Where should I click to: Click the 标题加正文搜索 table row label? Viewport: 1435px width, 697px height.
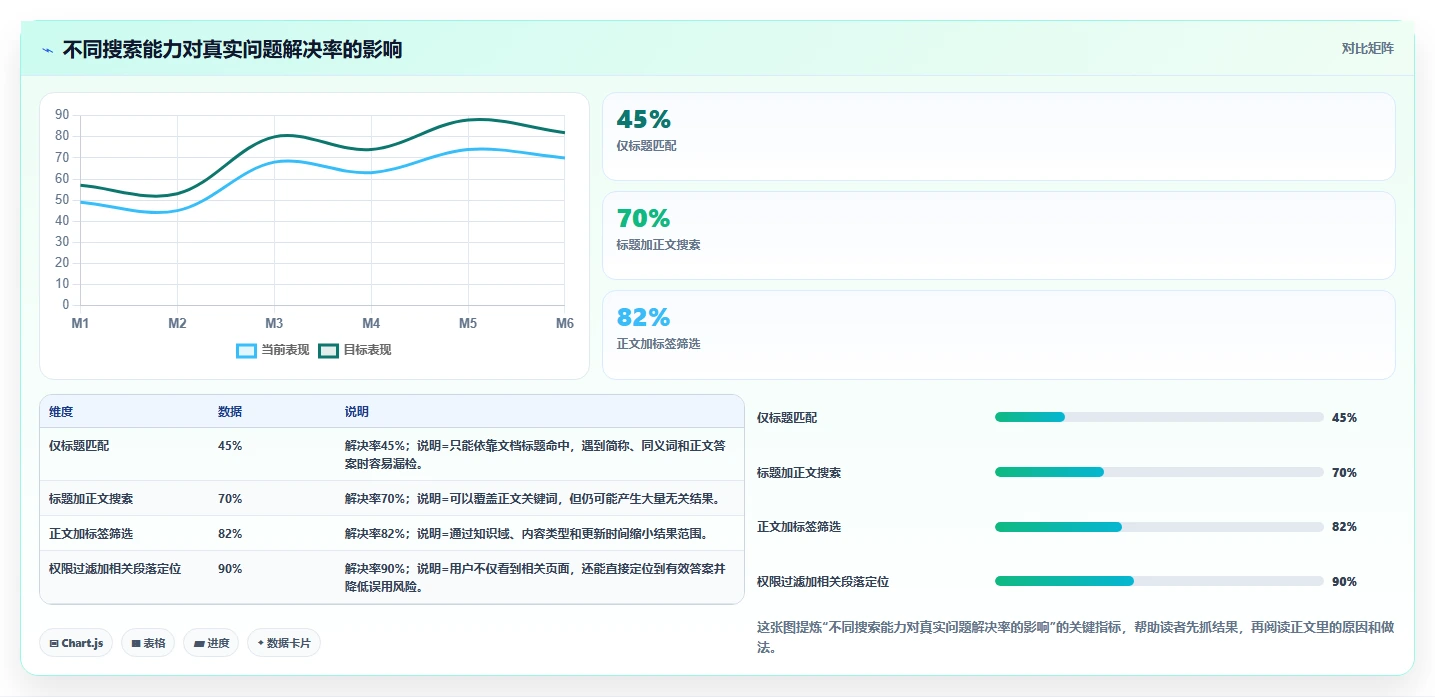[91, 498]
